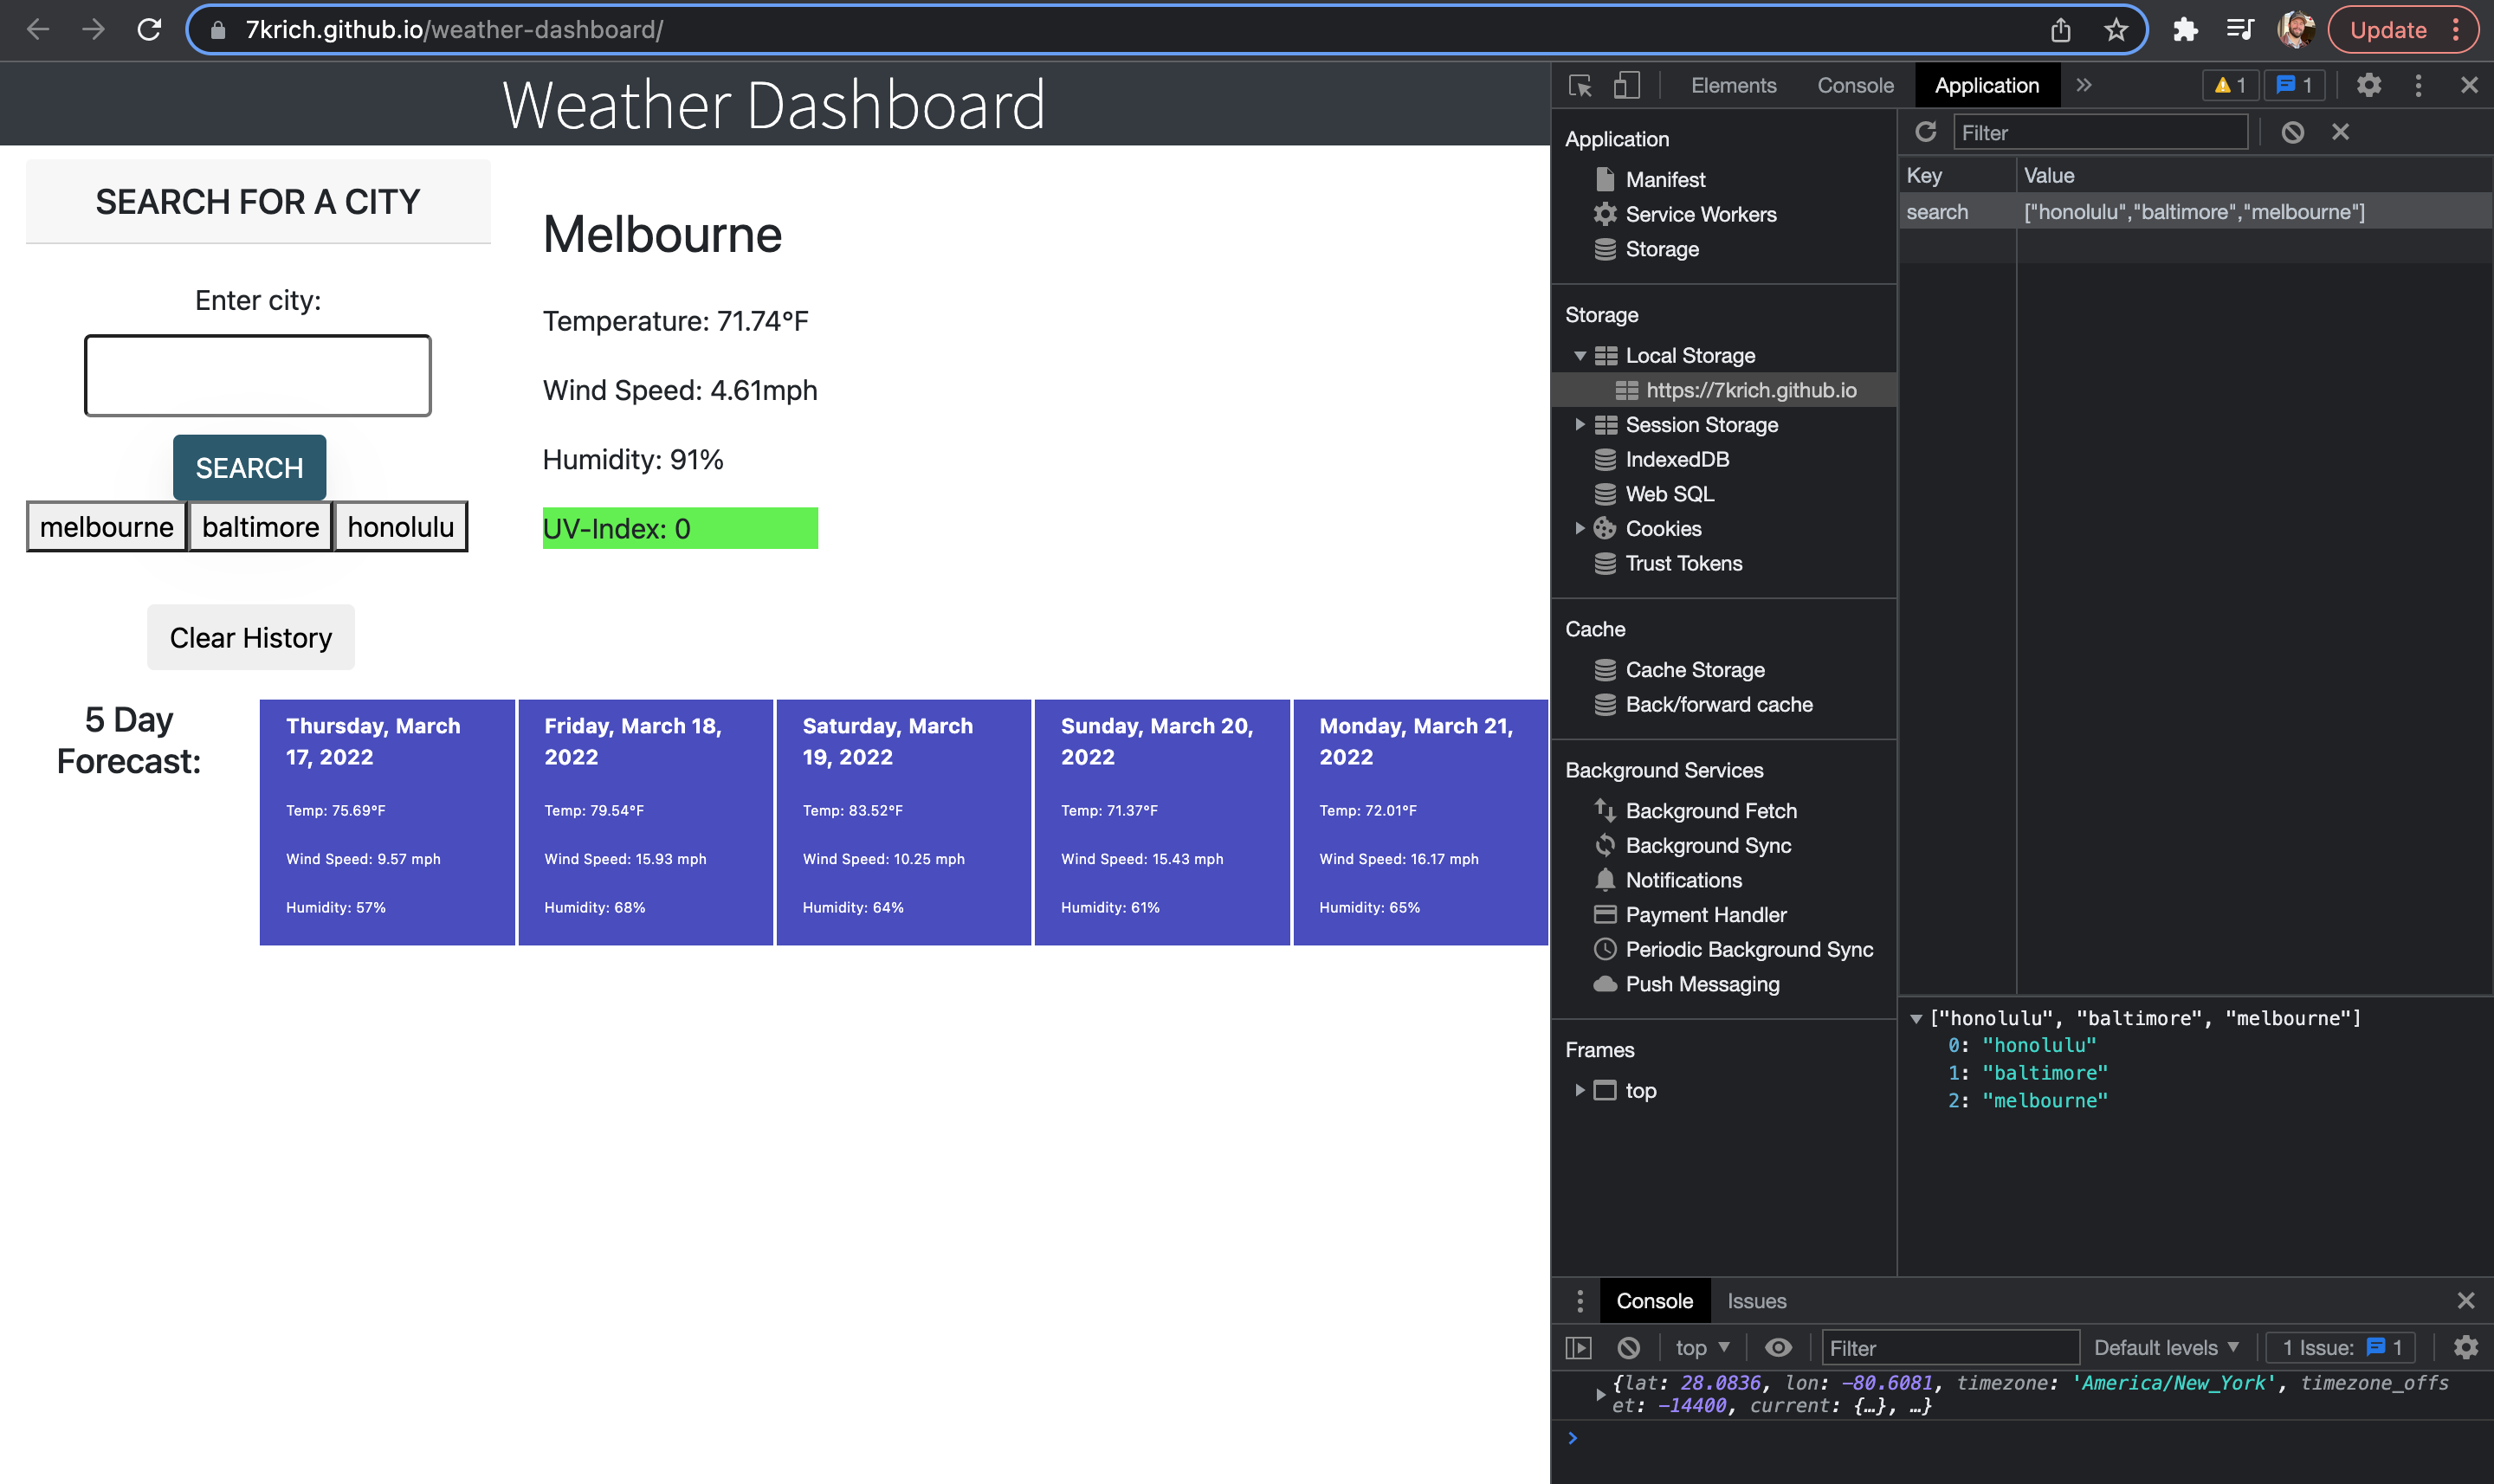Delete the selected storage entry with the X
This screenshot has height=1484, width=2494.
[x=2340, y=132]
